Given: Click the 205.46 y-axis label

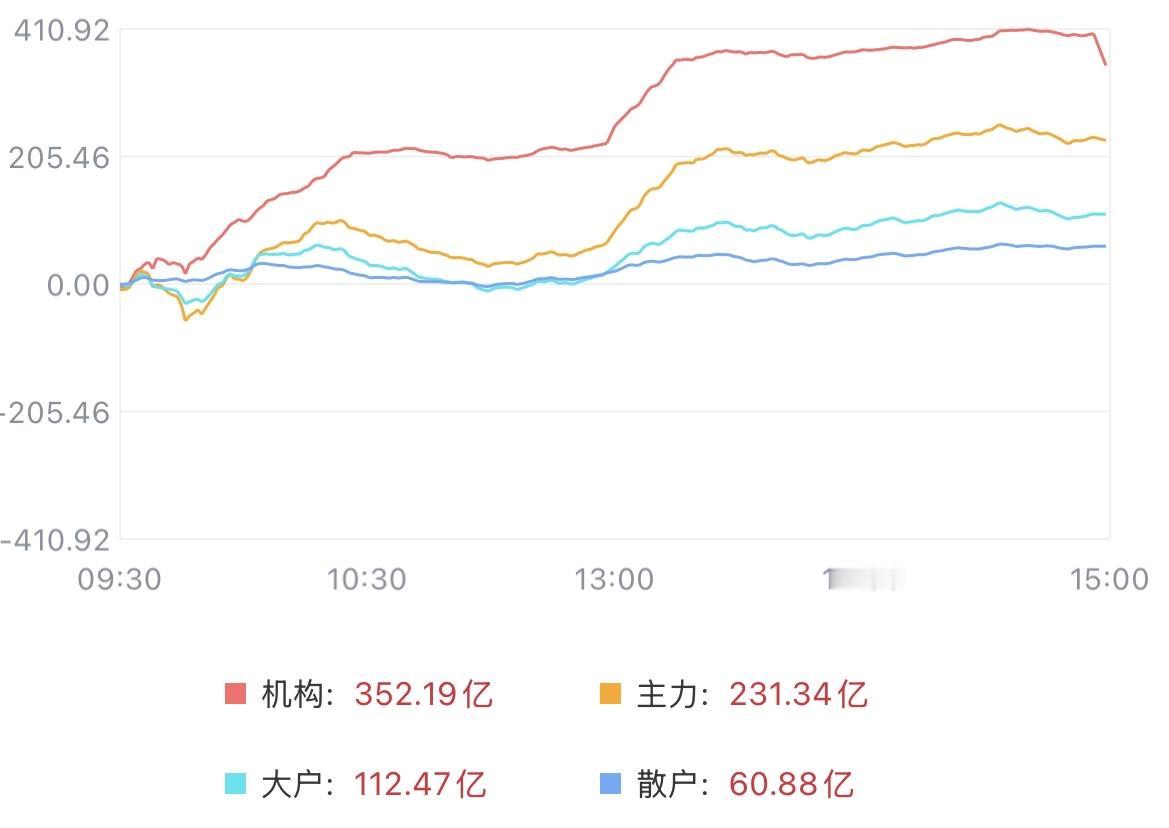Looking at the screenshot, I should click(x=59, y=158).
